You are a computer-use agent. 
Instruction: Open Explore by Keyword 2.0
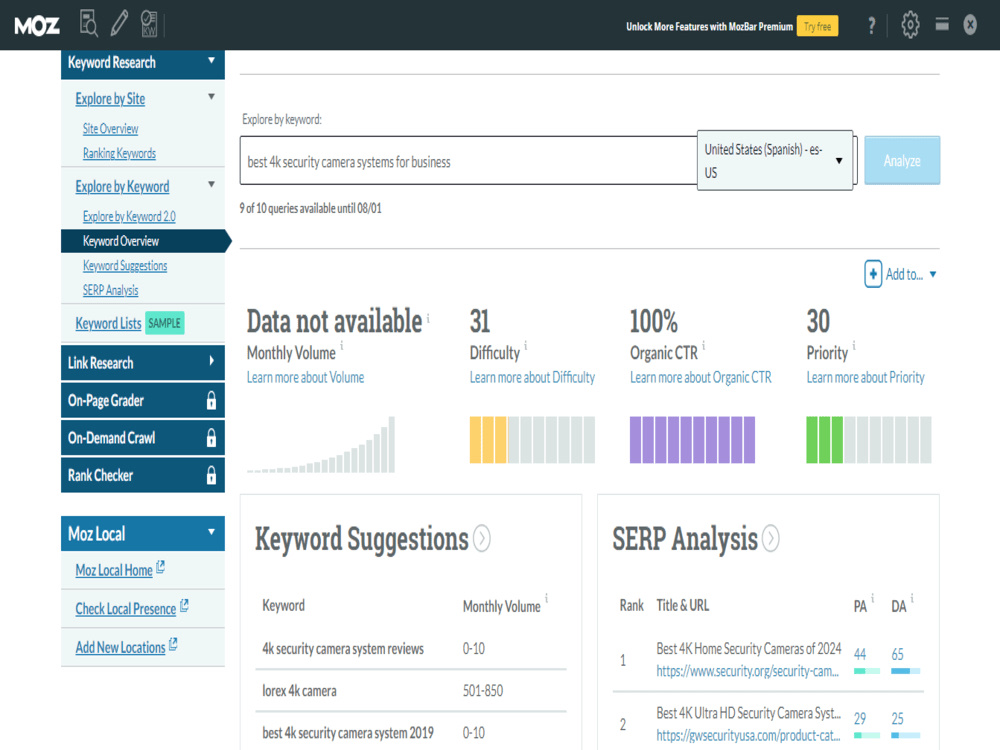click(x=129, y=217)
